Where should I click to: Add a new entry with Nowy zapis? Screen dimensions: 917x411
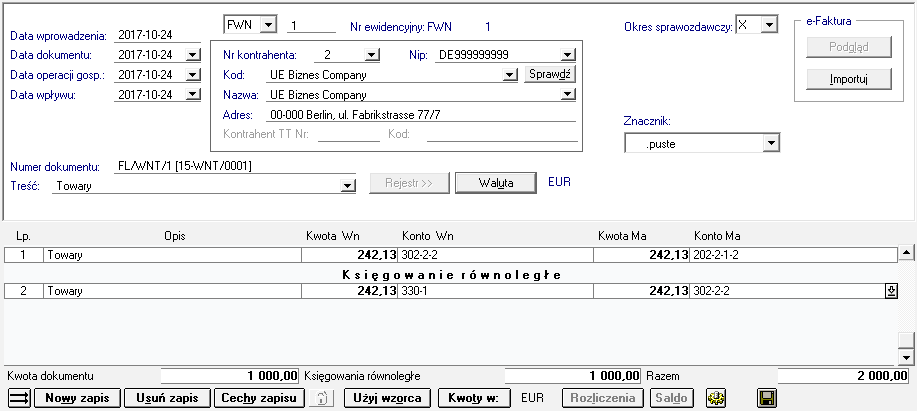click(77, 398)
